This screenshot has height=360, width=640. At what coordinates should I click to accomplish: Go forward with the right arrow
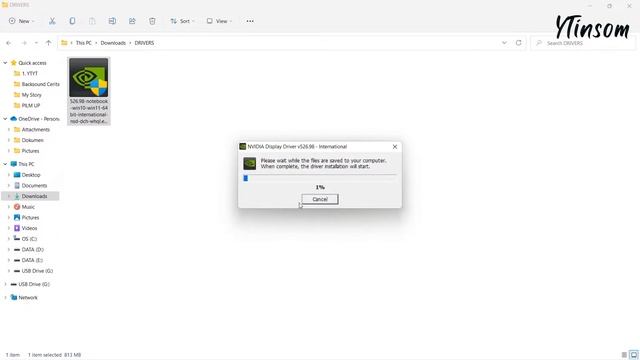pos(24,43)
